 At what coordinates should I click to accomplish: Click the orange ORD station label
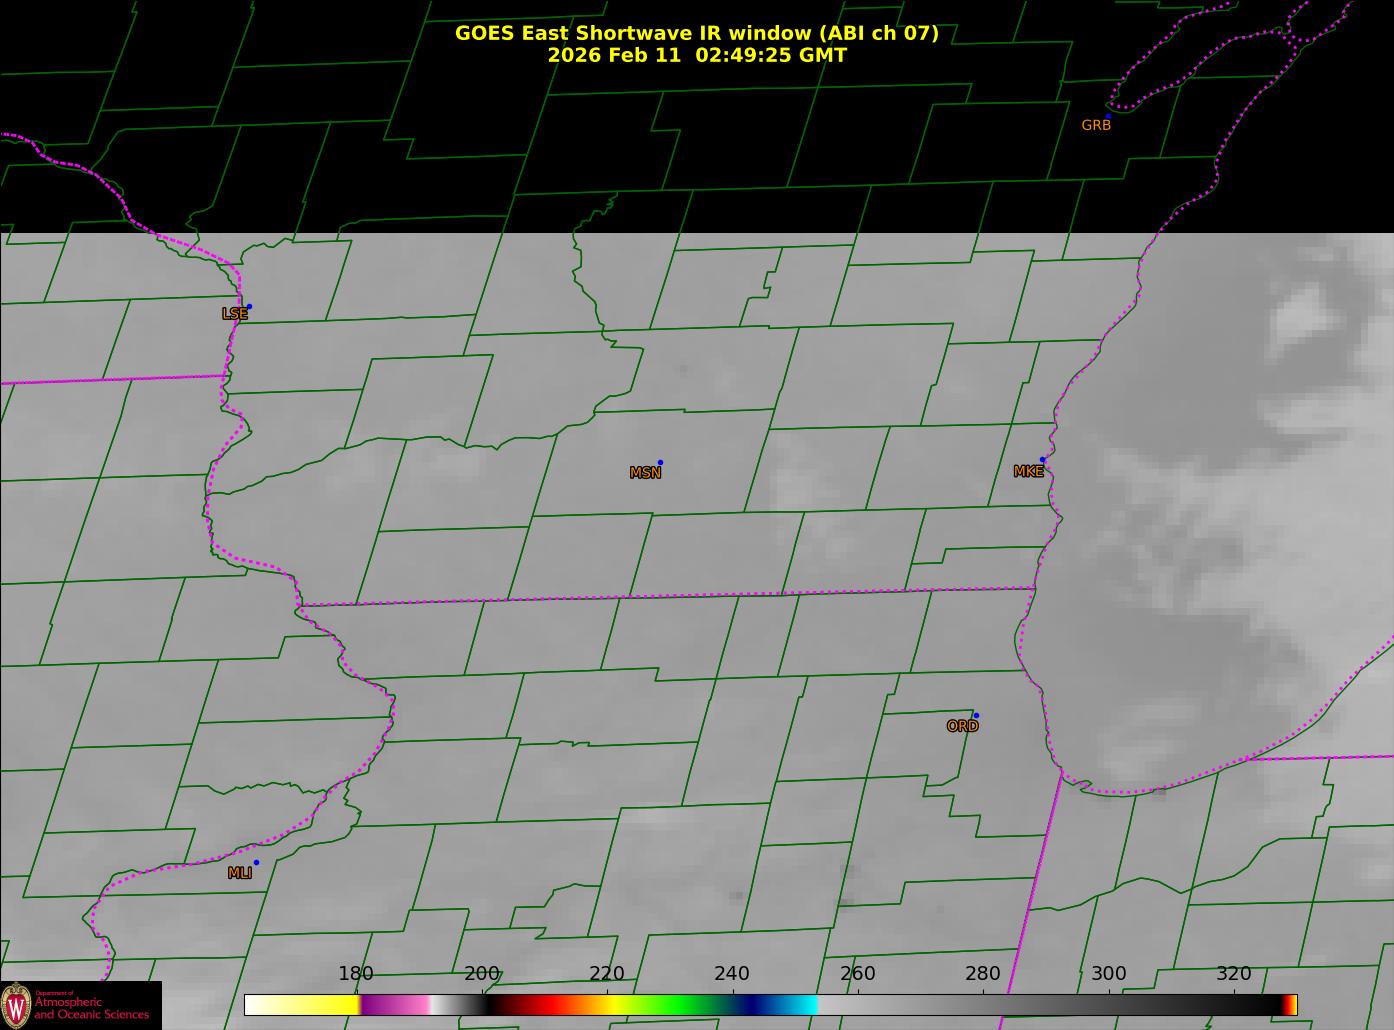962,727
